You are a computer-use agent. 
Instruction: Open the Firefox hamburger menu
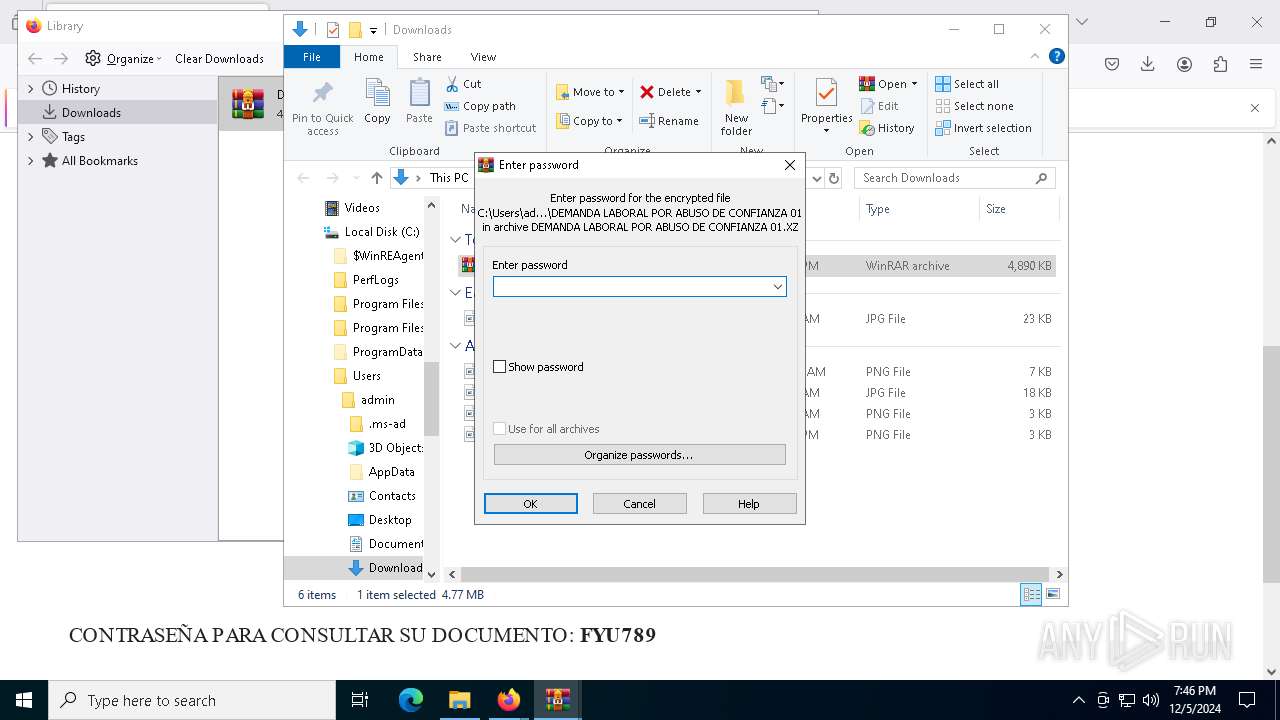[x=1256, y=64]
